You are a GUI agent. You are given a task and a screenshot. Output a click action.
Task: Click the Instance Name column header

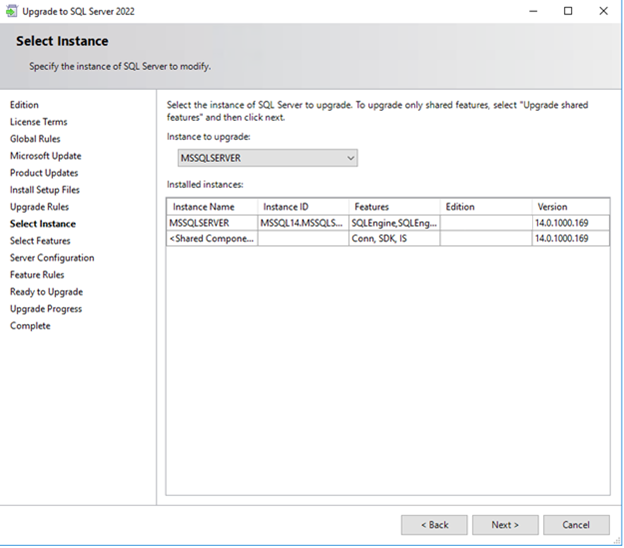[x=212, y=207]
